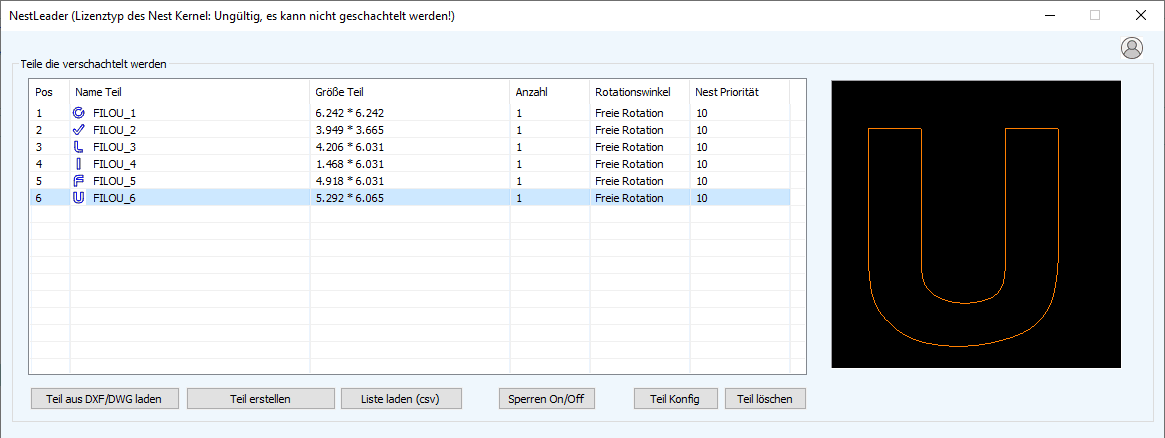
Task: Click the F-shaped FILOU_5 part icon
Action: pos(79,181)
